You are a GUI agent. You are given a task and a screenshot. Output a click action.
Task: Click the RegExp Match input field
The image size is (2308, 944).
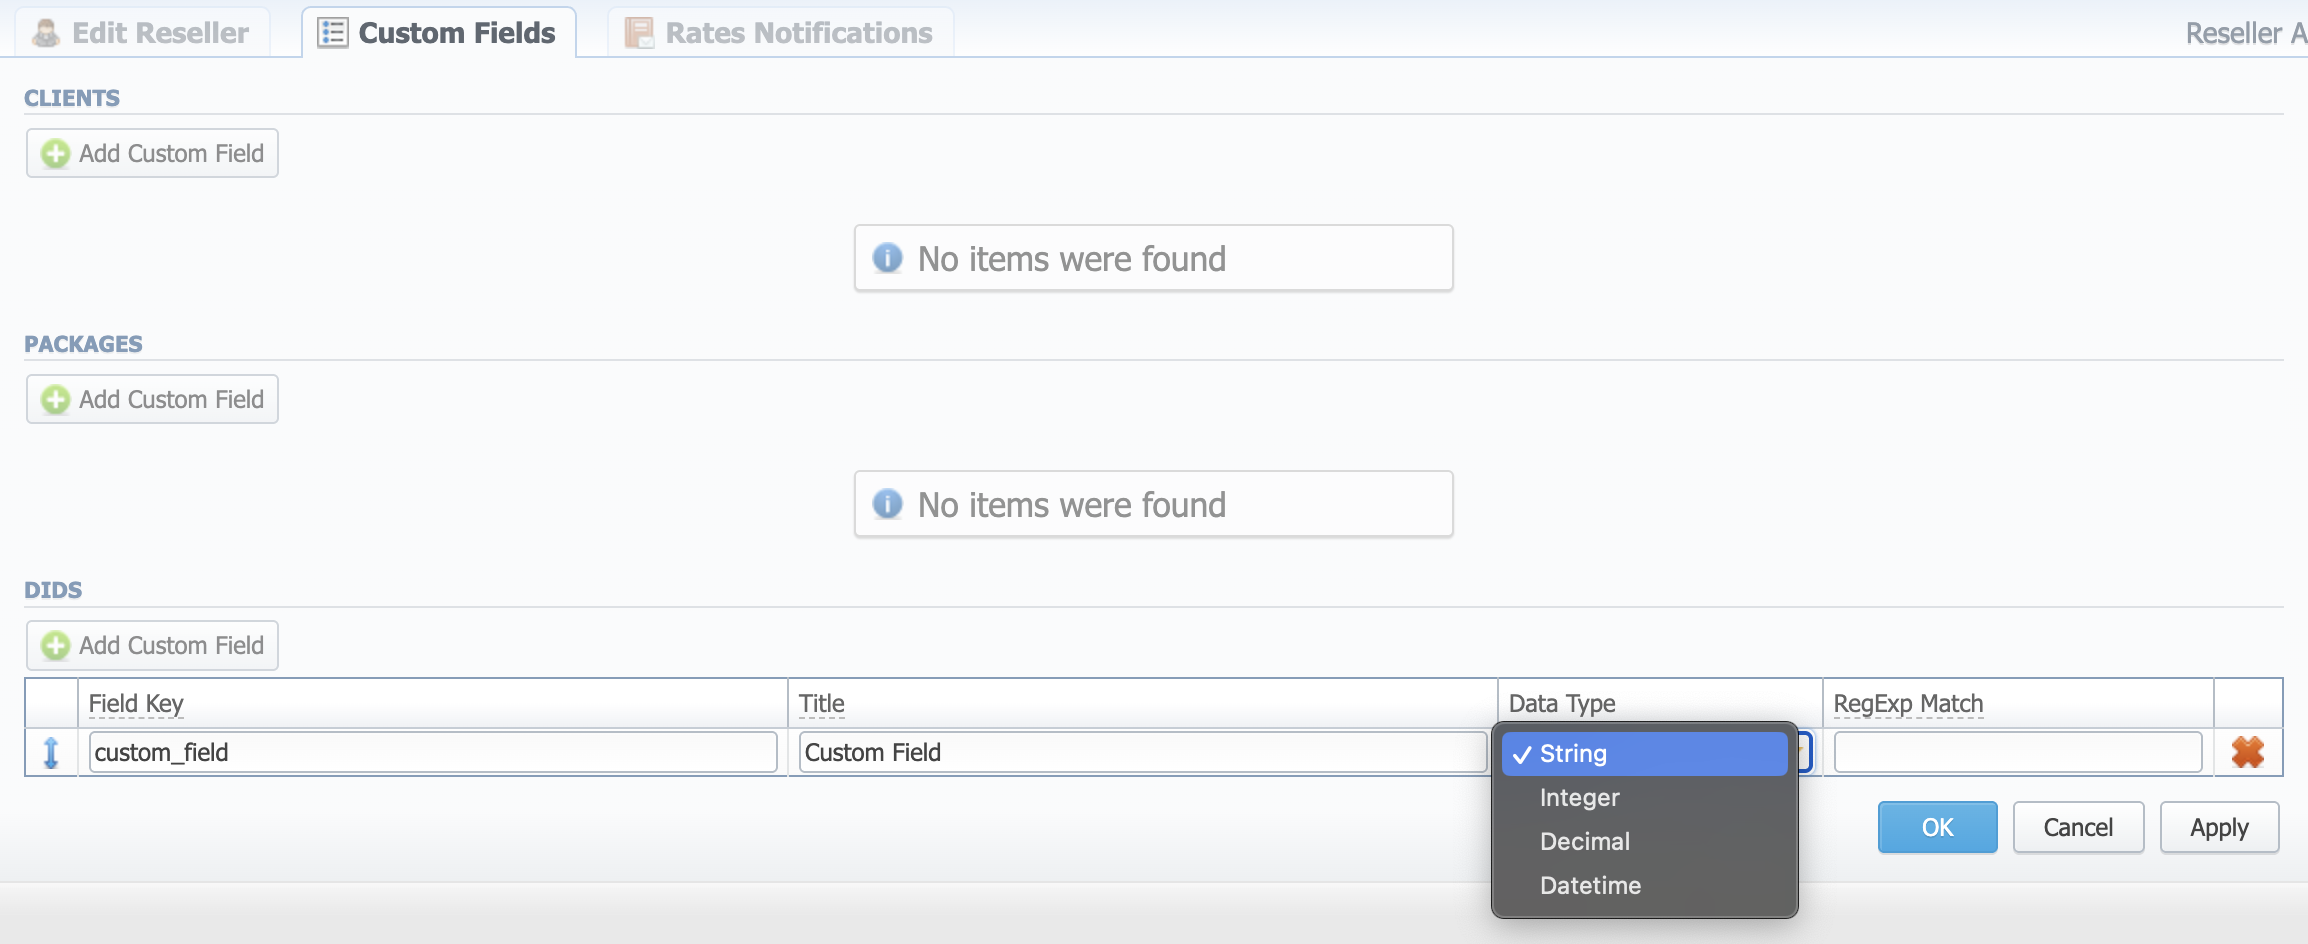pyautogui.click(x=2017, y=752)
